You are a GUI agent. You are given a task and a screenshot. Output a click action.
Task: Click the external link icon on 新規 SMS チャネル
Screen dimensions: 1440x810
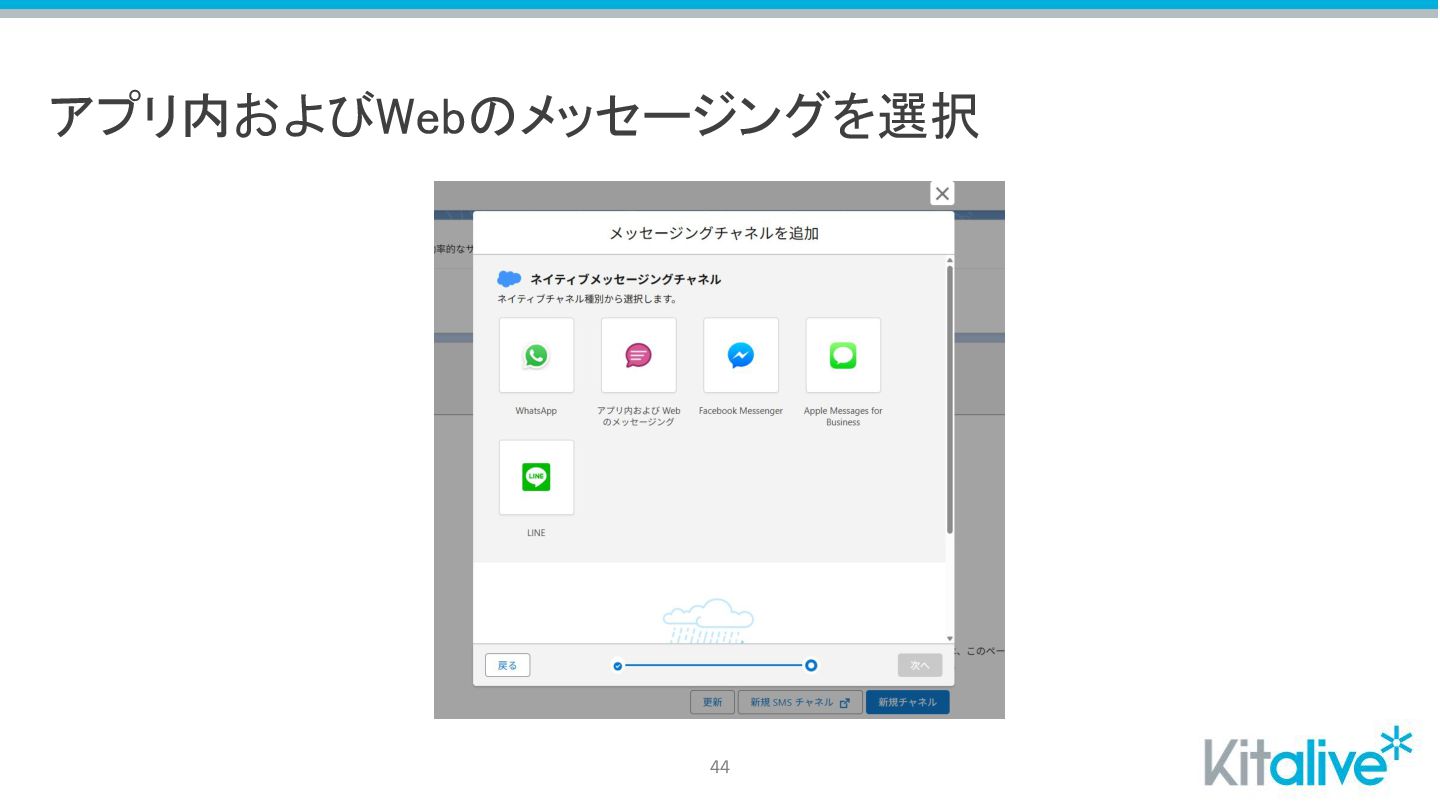(845, 703)
